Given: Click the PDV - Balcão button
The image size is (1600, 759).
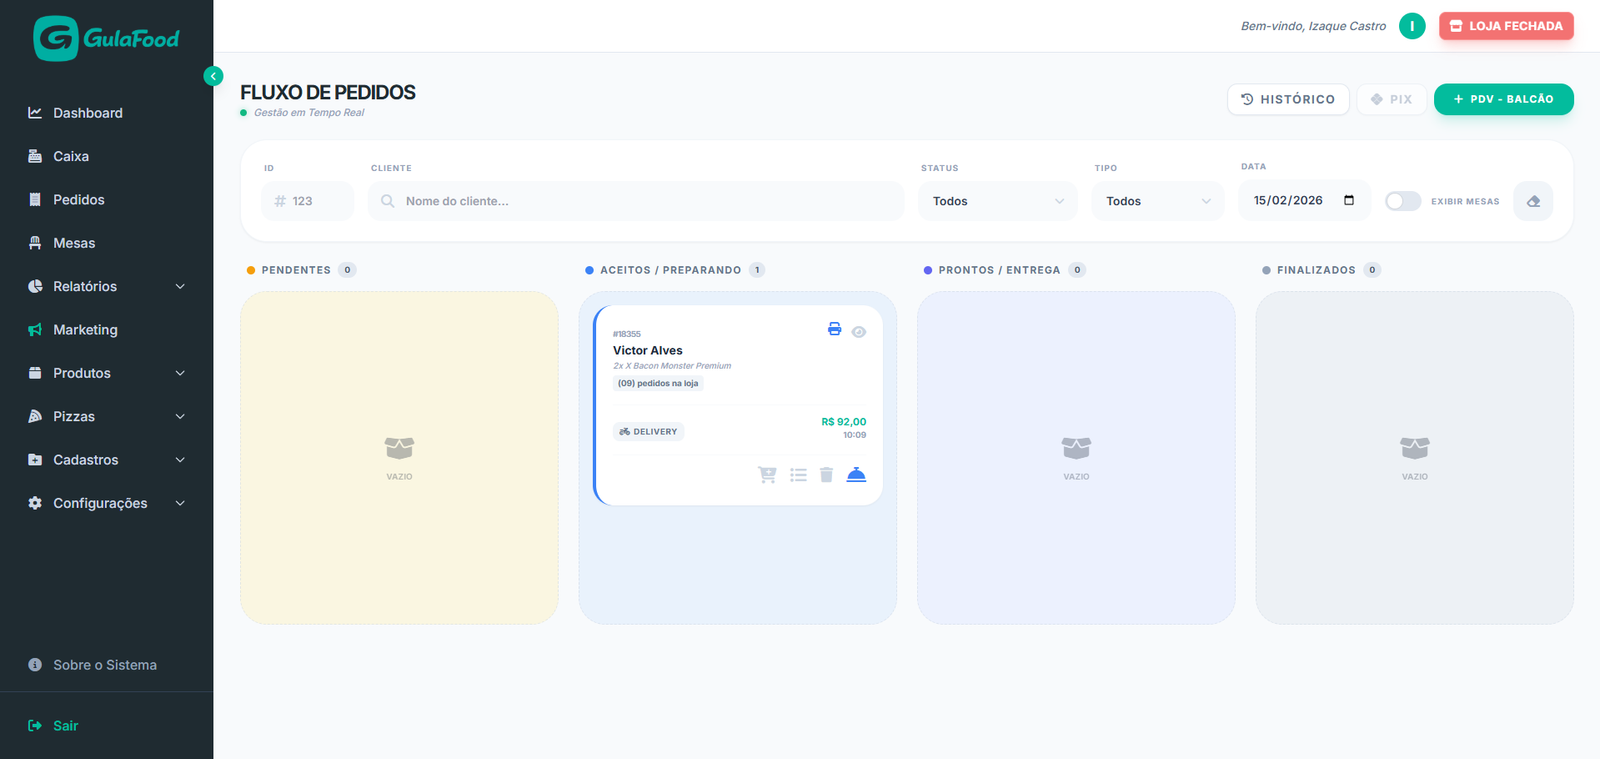Looking at the screenshot, I should pyautogui.click(x=1503, y=99).
